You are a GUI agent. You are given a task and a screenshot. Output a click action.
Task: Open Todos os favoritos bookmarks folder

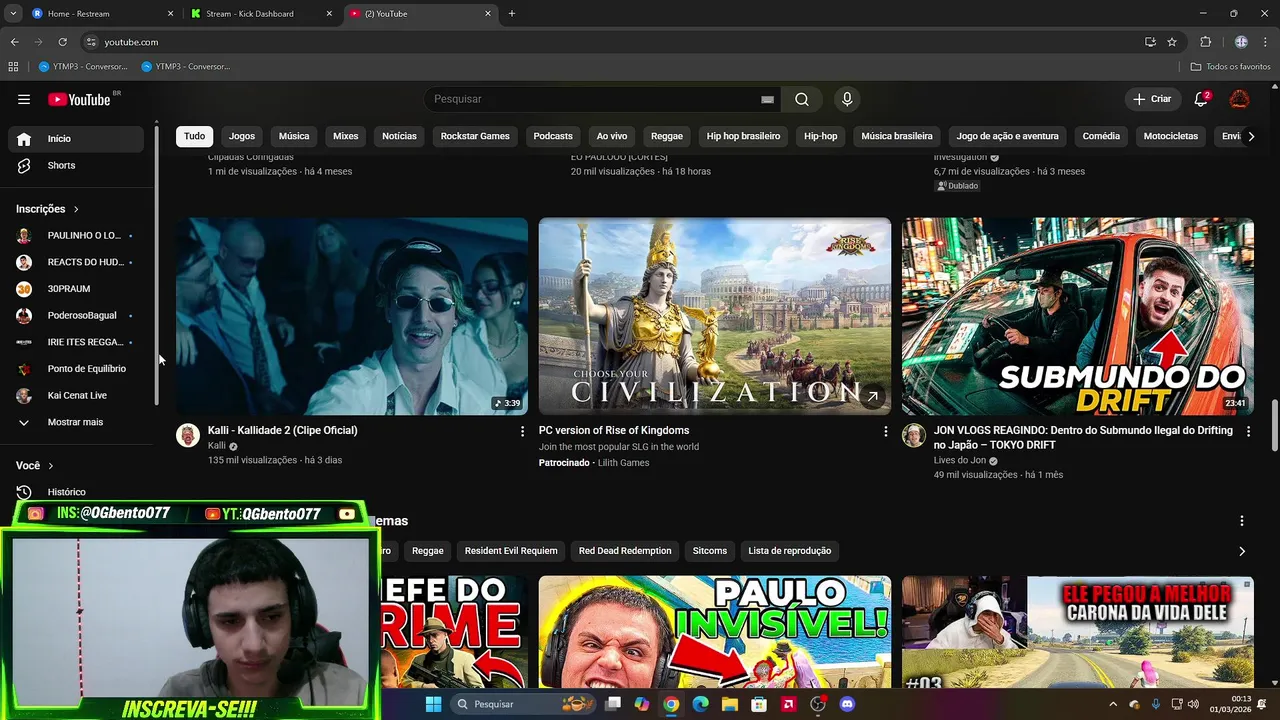click(x=1231, y=67)
